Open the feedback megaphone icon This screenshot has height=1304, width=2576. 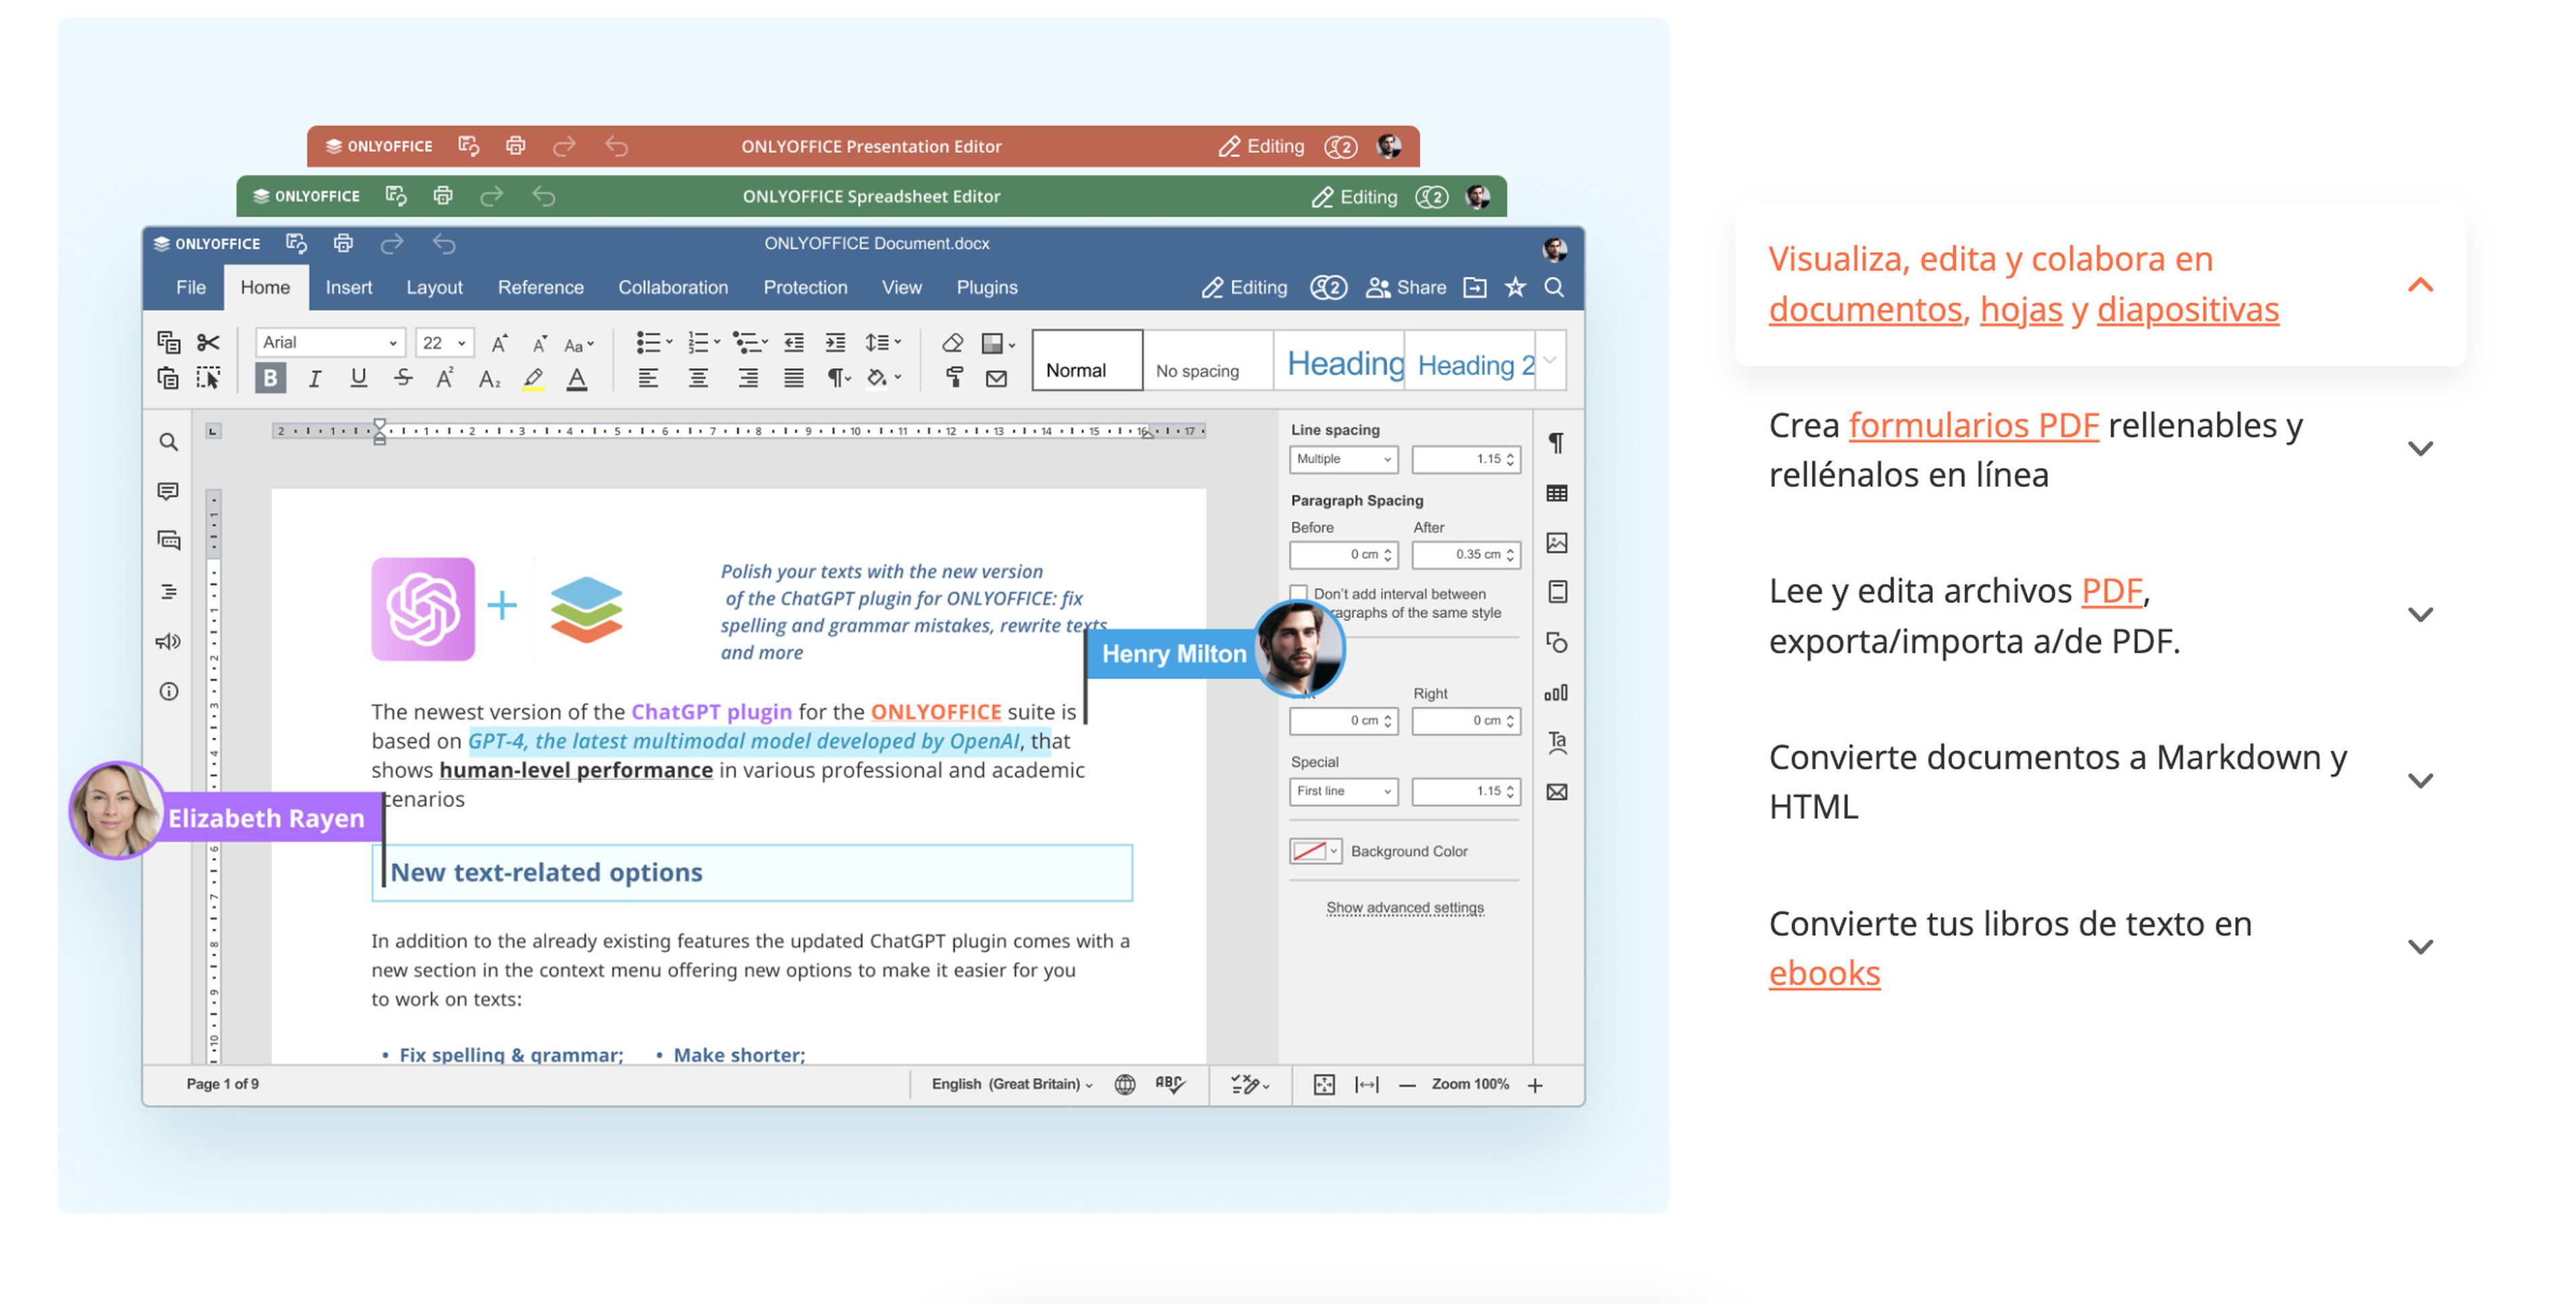click(x=168, y=641)
